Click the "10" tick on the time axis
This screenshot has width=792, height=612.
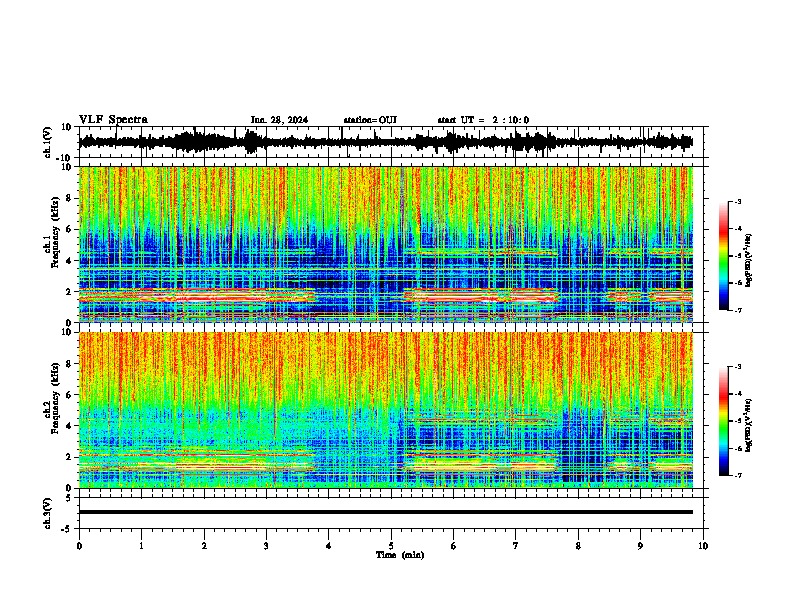point(703,546)
